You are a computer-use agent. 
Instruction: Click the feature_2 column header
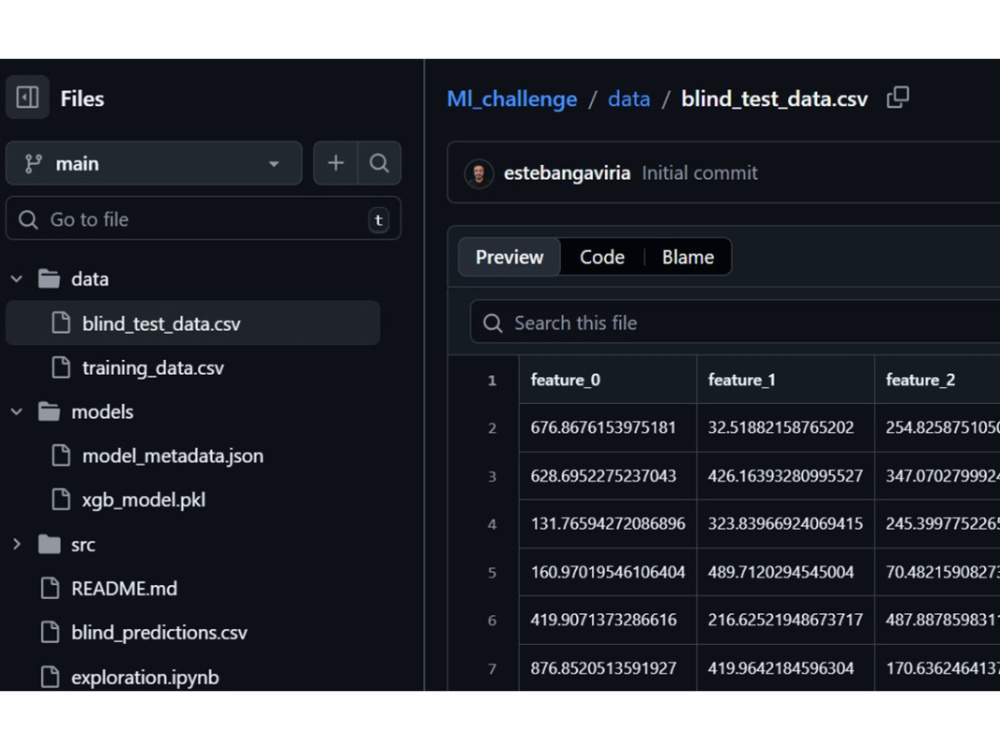pos(938,380)
